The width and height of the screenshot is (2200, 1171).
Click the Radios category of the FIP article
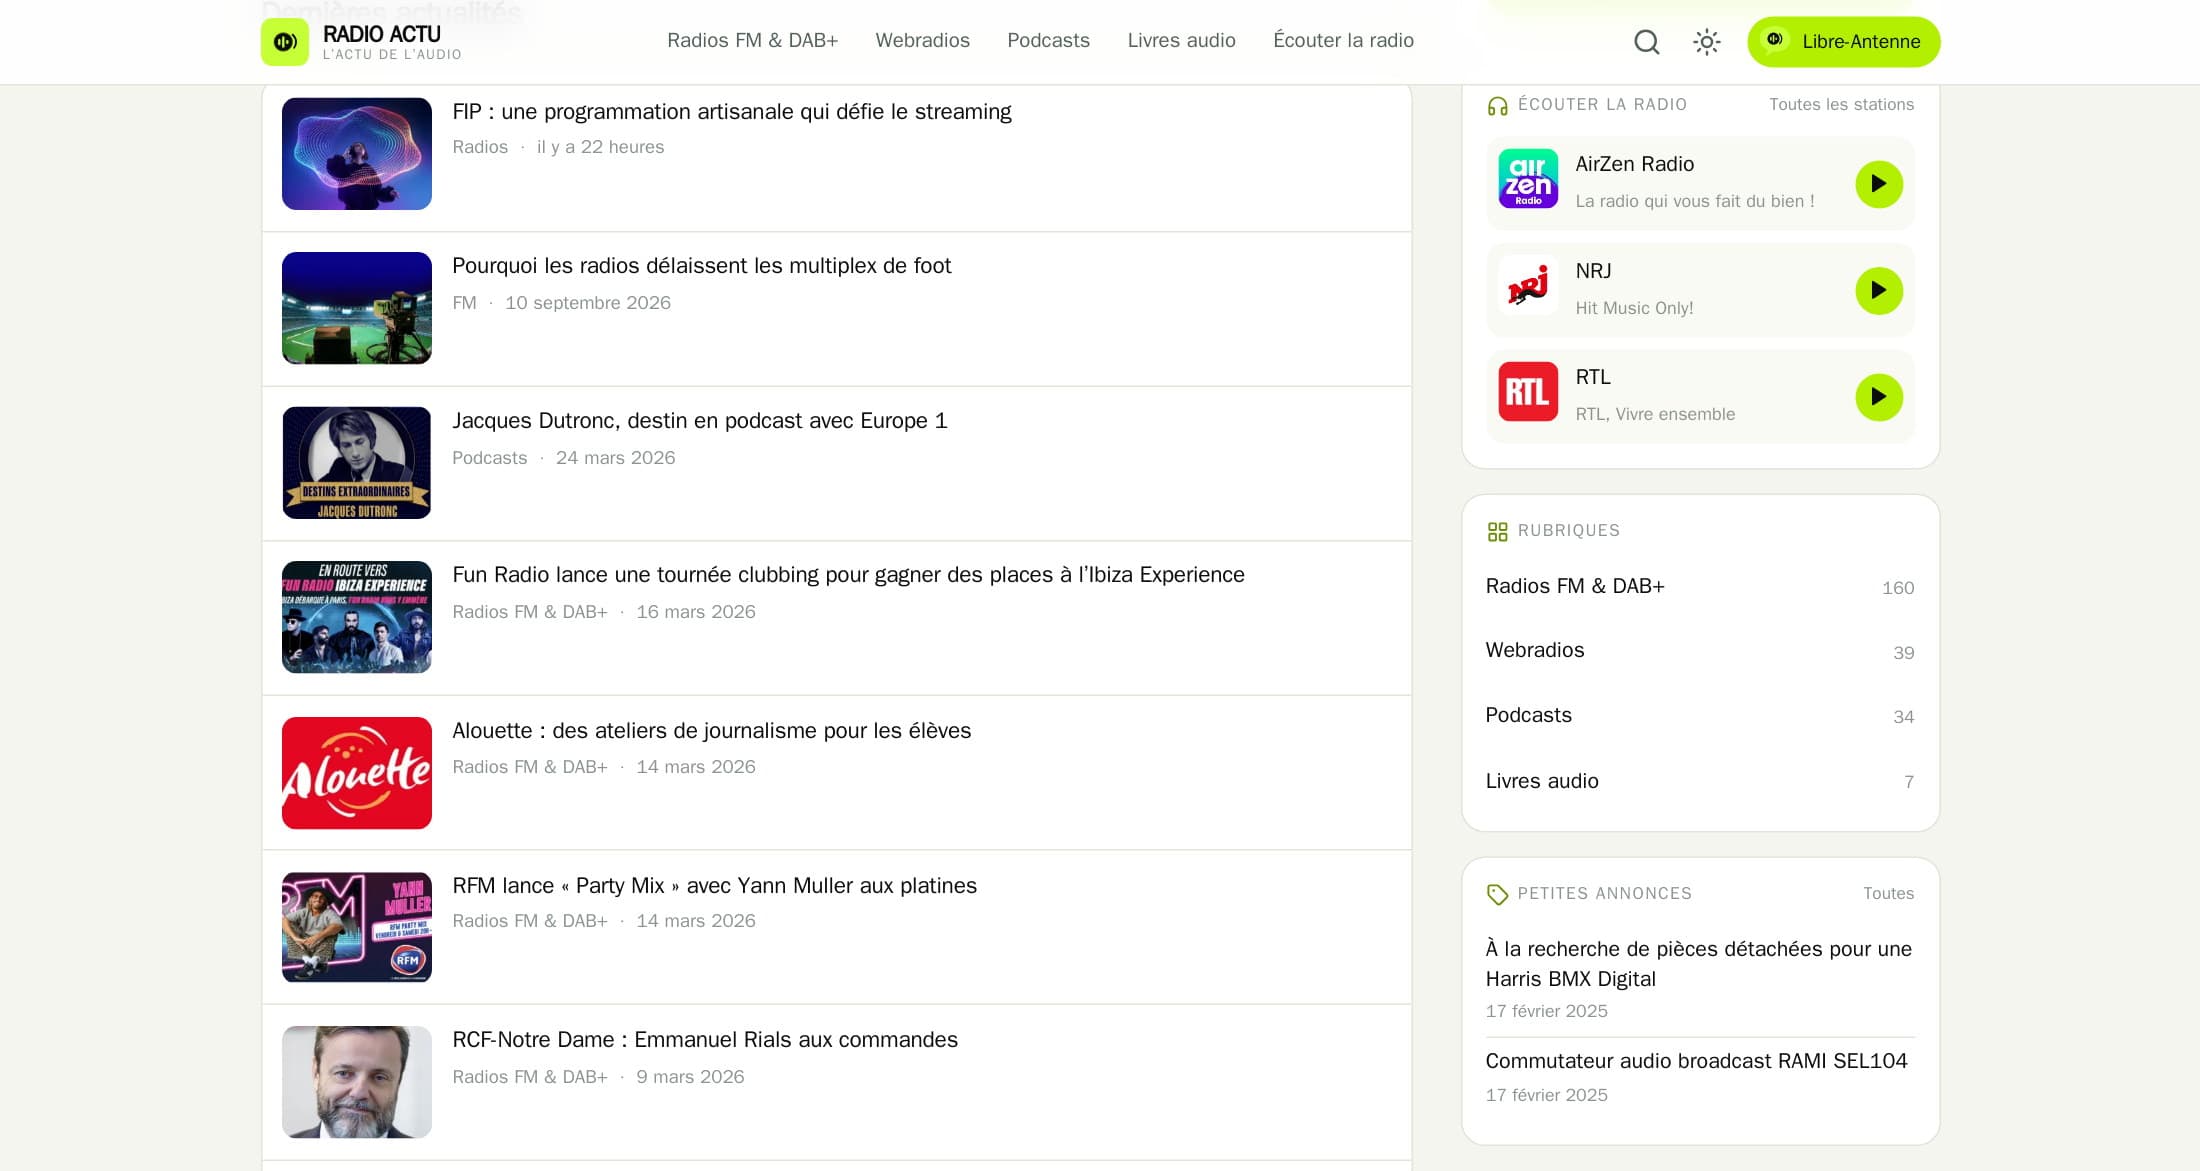tap(480, 147)
